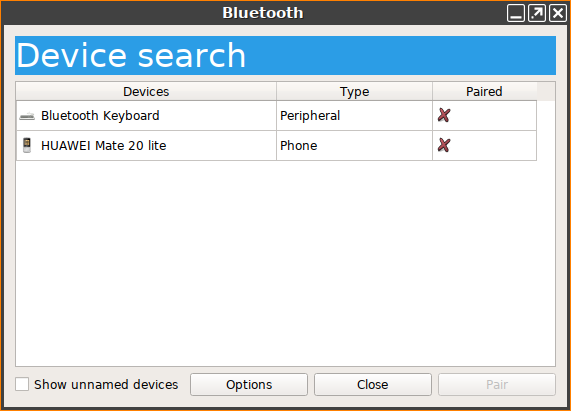Viewport: 571px width, 411px height.
Task: Click the red X in HUAWEI Mate 20 lite's Paired column
Action: click(444, 145)
